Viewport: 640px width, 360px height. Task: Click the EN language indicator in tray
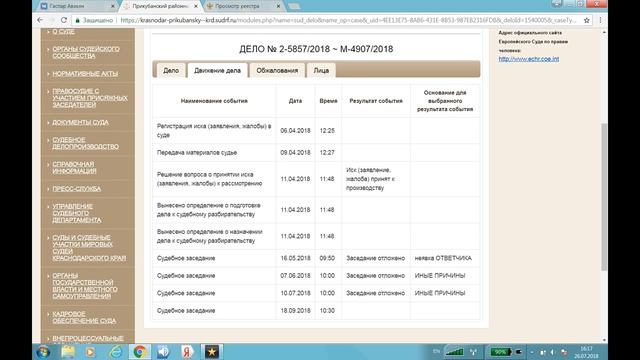tap(436, 351)
